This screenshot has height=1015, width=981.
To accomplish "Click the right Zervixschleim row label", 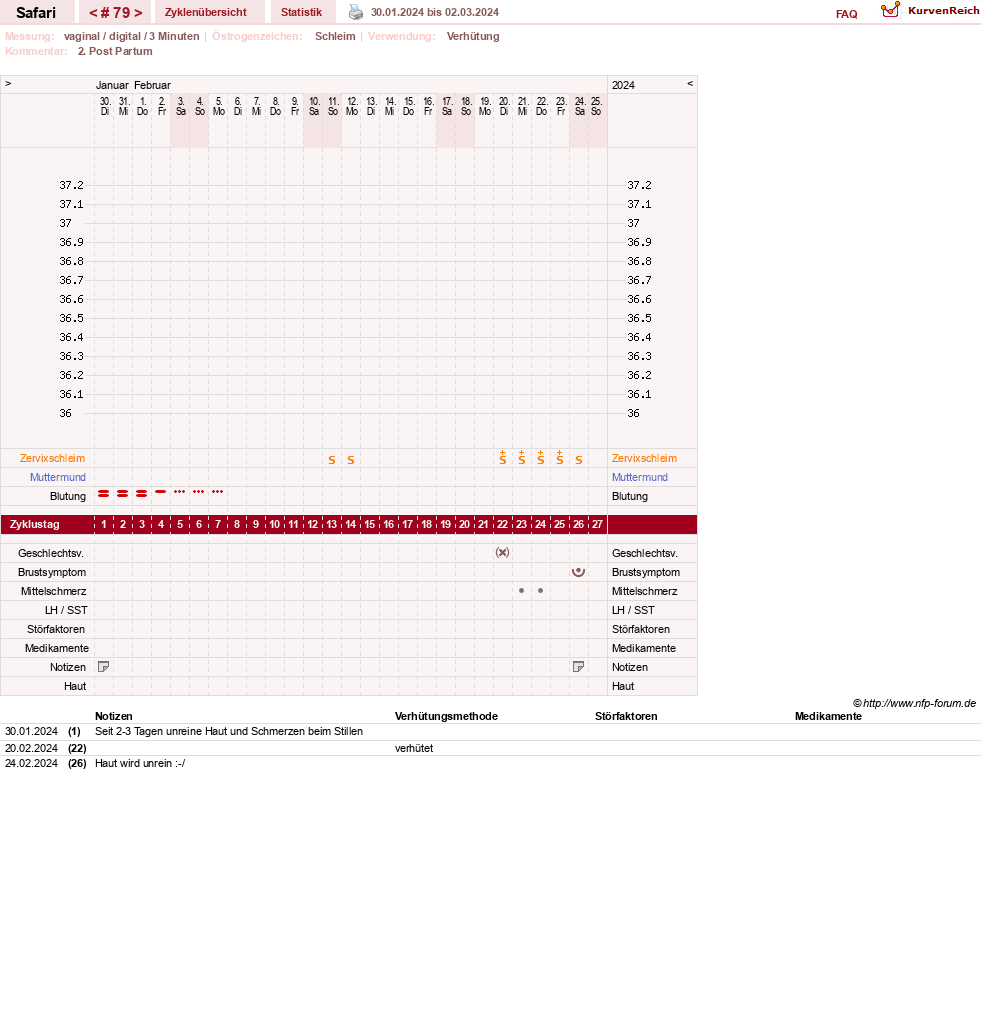I will coord(644,458).
